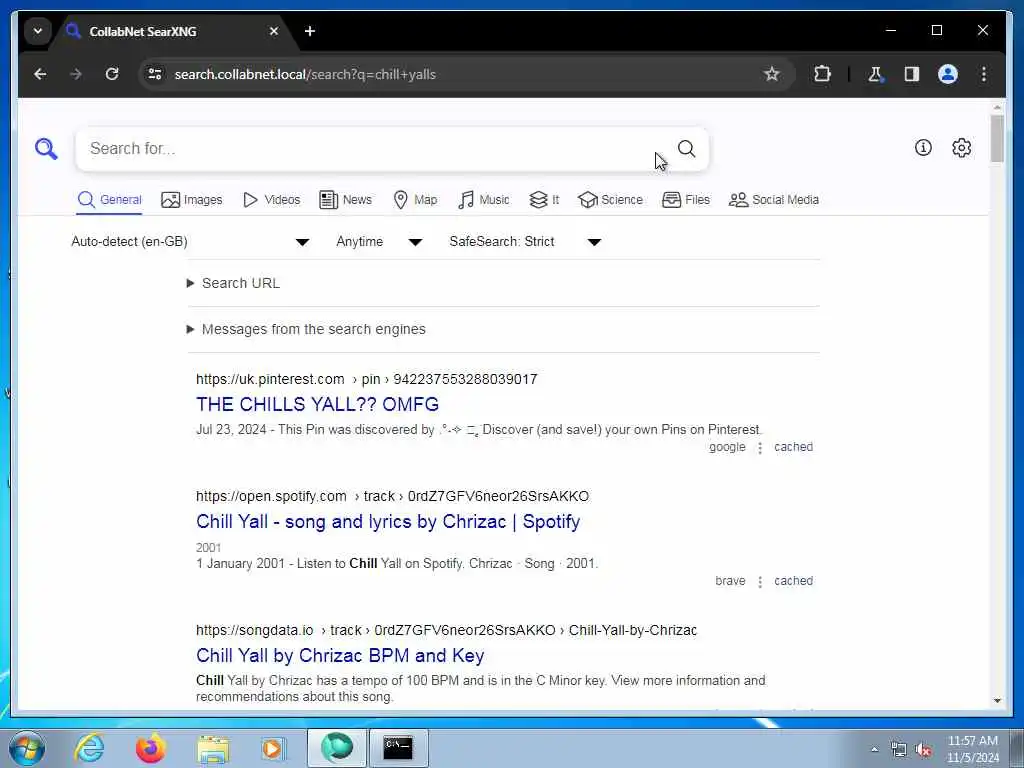Submit search with magnifier button
This screenshot has height=768, width=1024.
[x=686, y=149]
